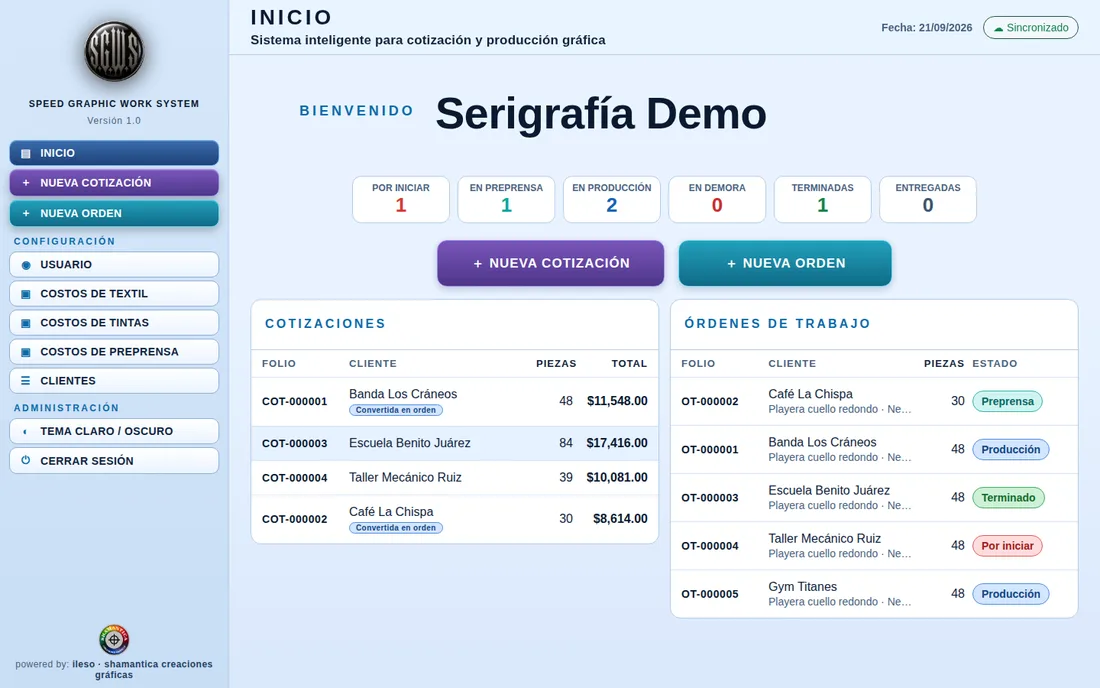This screenshot has height=688, width=1100.
Task: Click the user circle icon beside USUARIO
Action: click(x=26, y=265)
